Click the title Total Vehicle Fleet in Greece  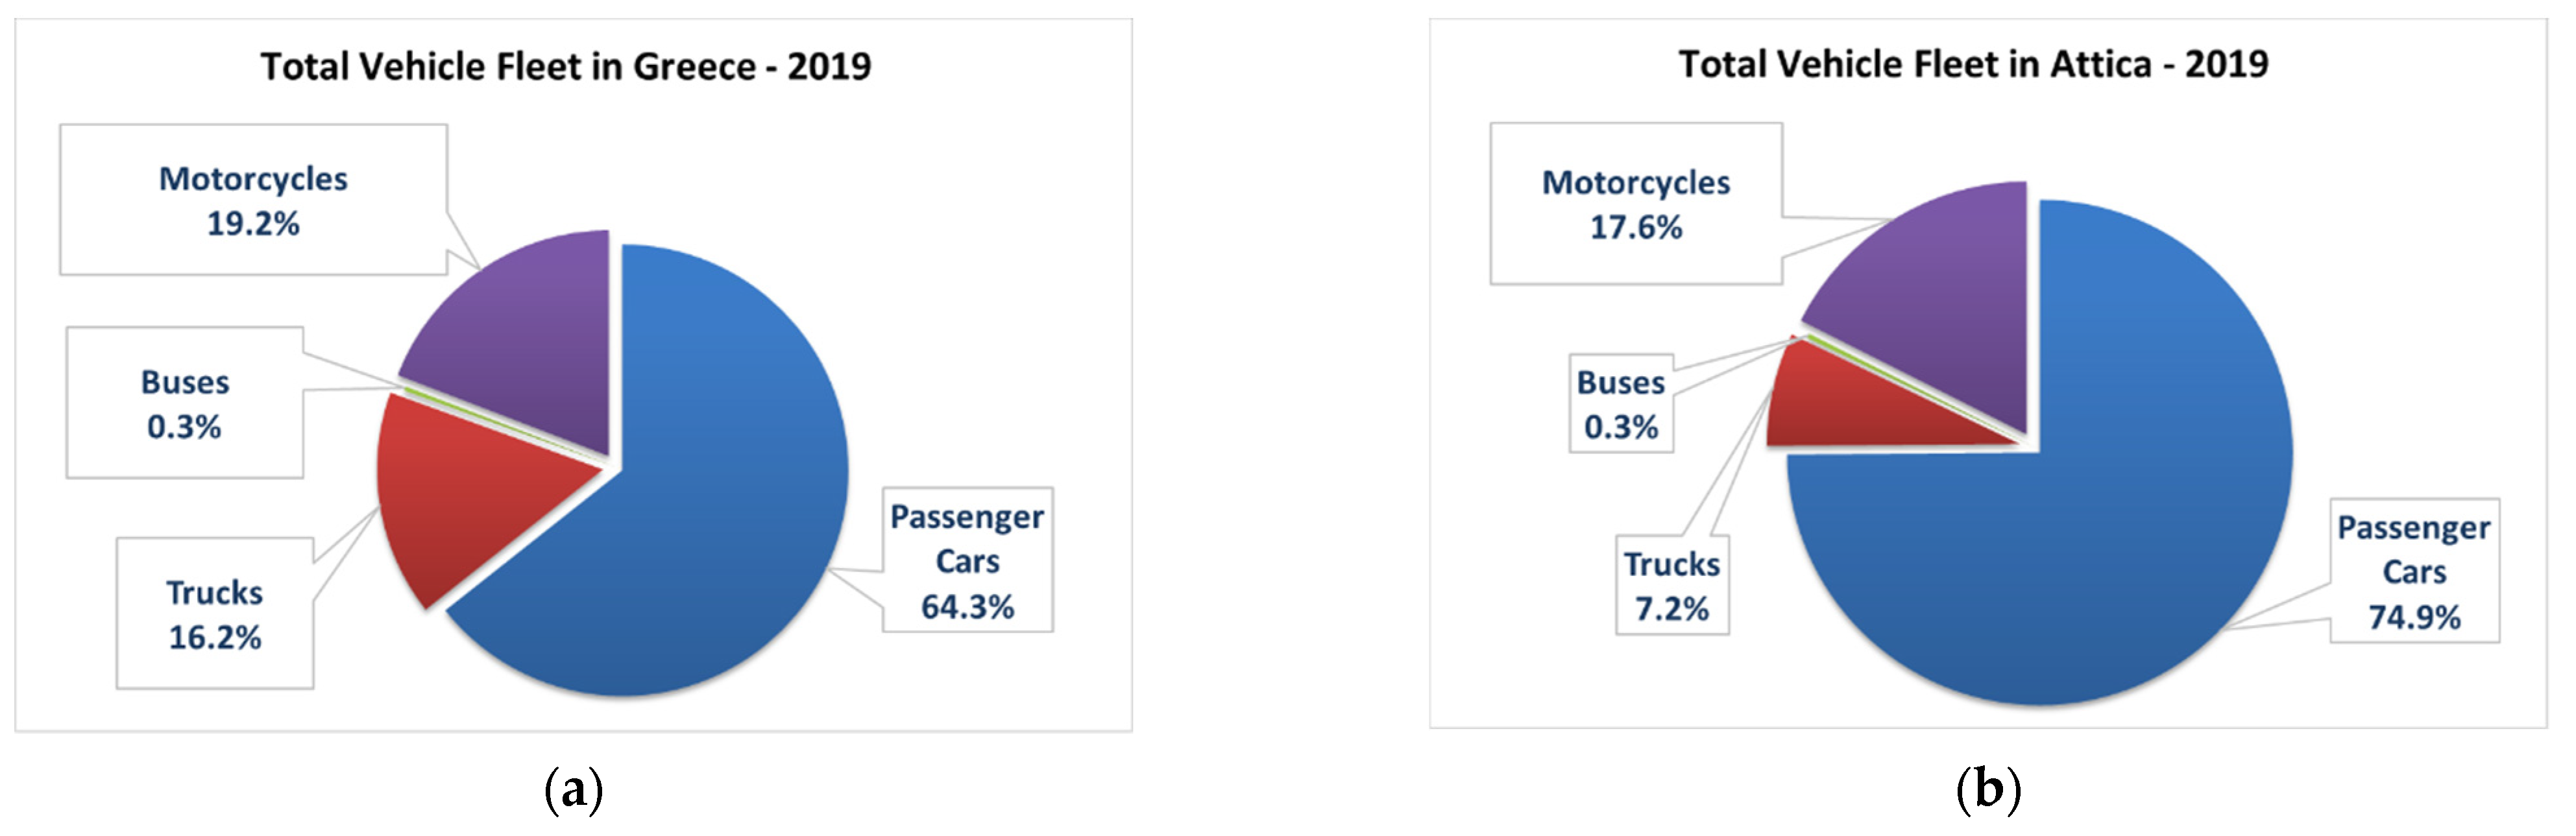point(566,67)
